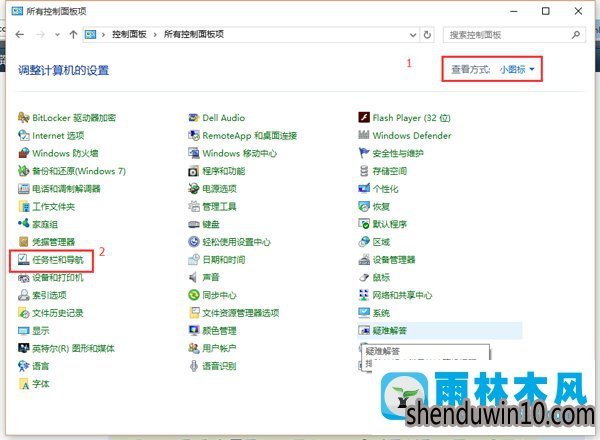
Task: Open the 字体 icon
Action: tap(24, 384)
